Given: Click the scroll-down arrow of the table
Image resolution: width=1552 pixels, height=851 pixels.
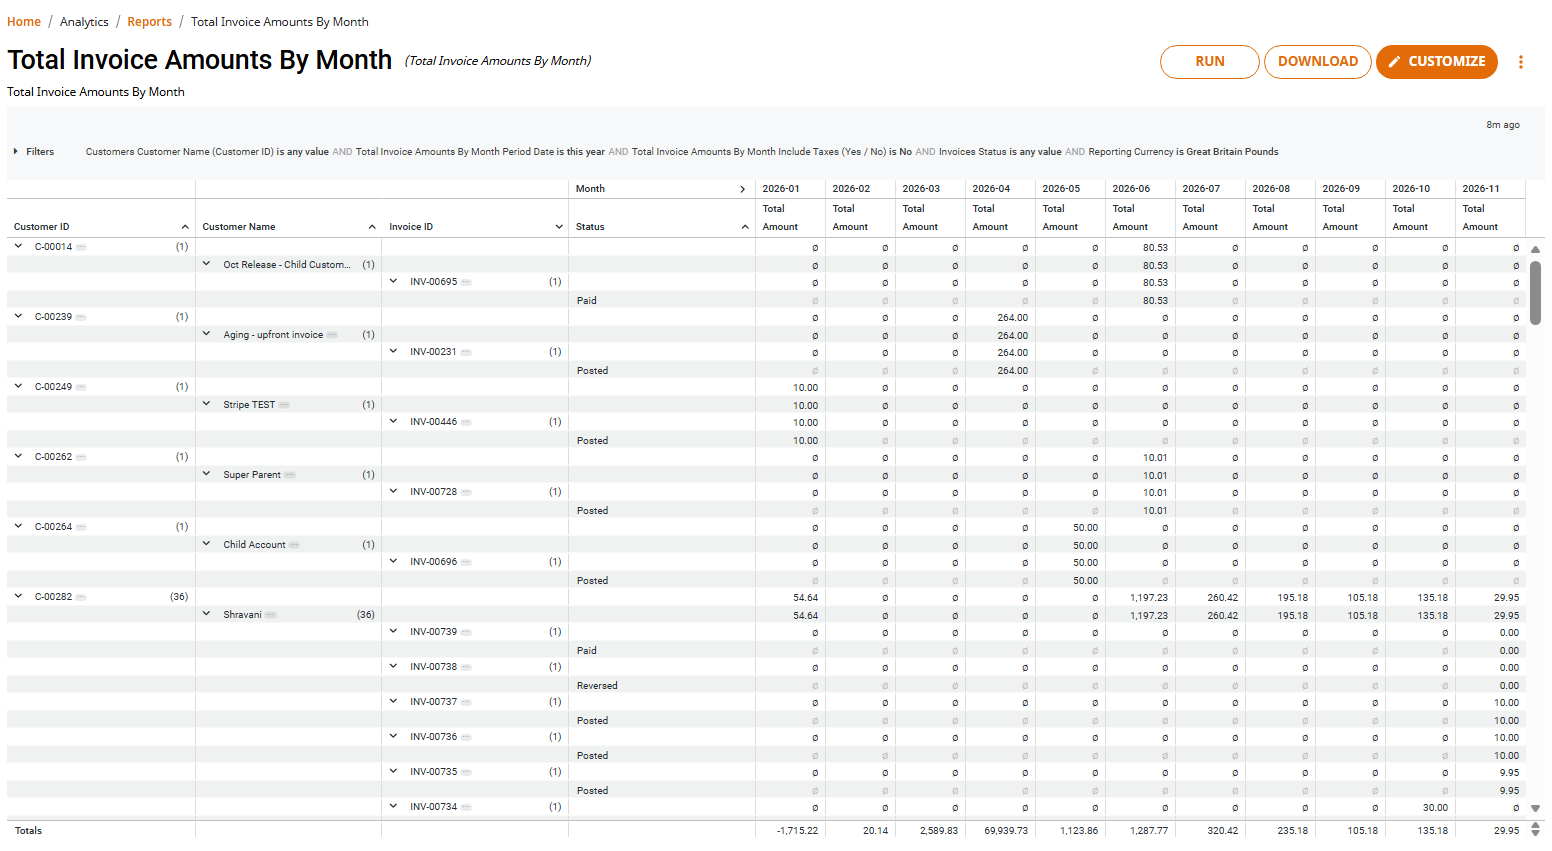Looking at the screenshot, I should (1535, 808).
